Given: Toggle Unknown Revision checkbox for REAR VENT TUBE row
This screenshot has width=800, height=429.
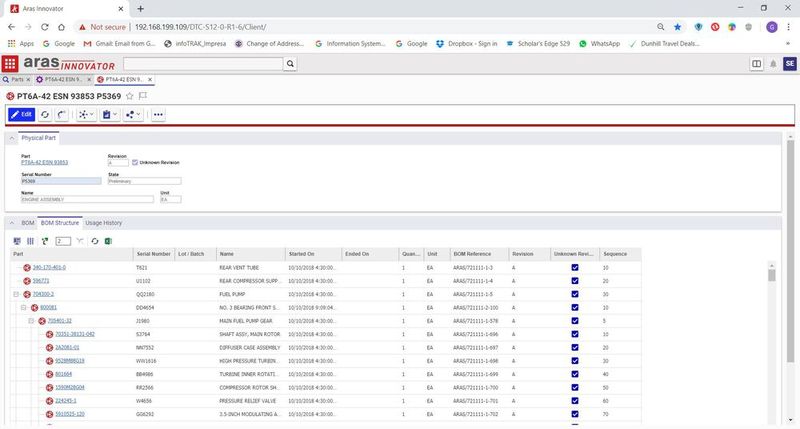Looking at the screenshot, I should tap(574, 267).
